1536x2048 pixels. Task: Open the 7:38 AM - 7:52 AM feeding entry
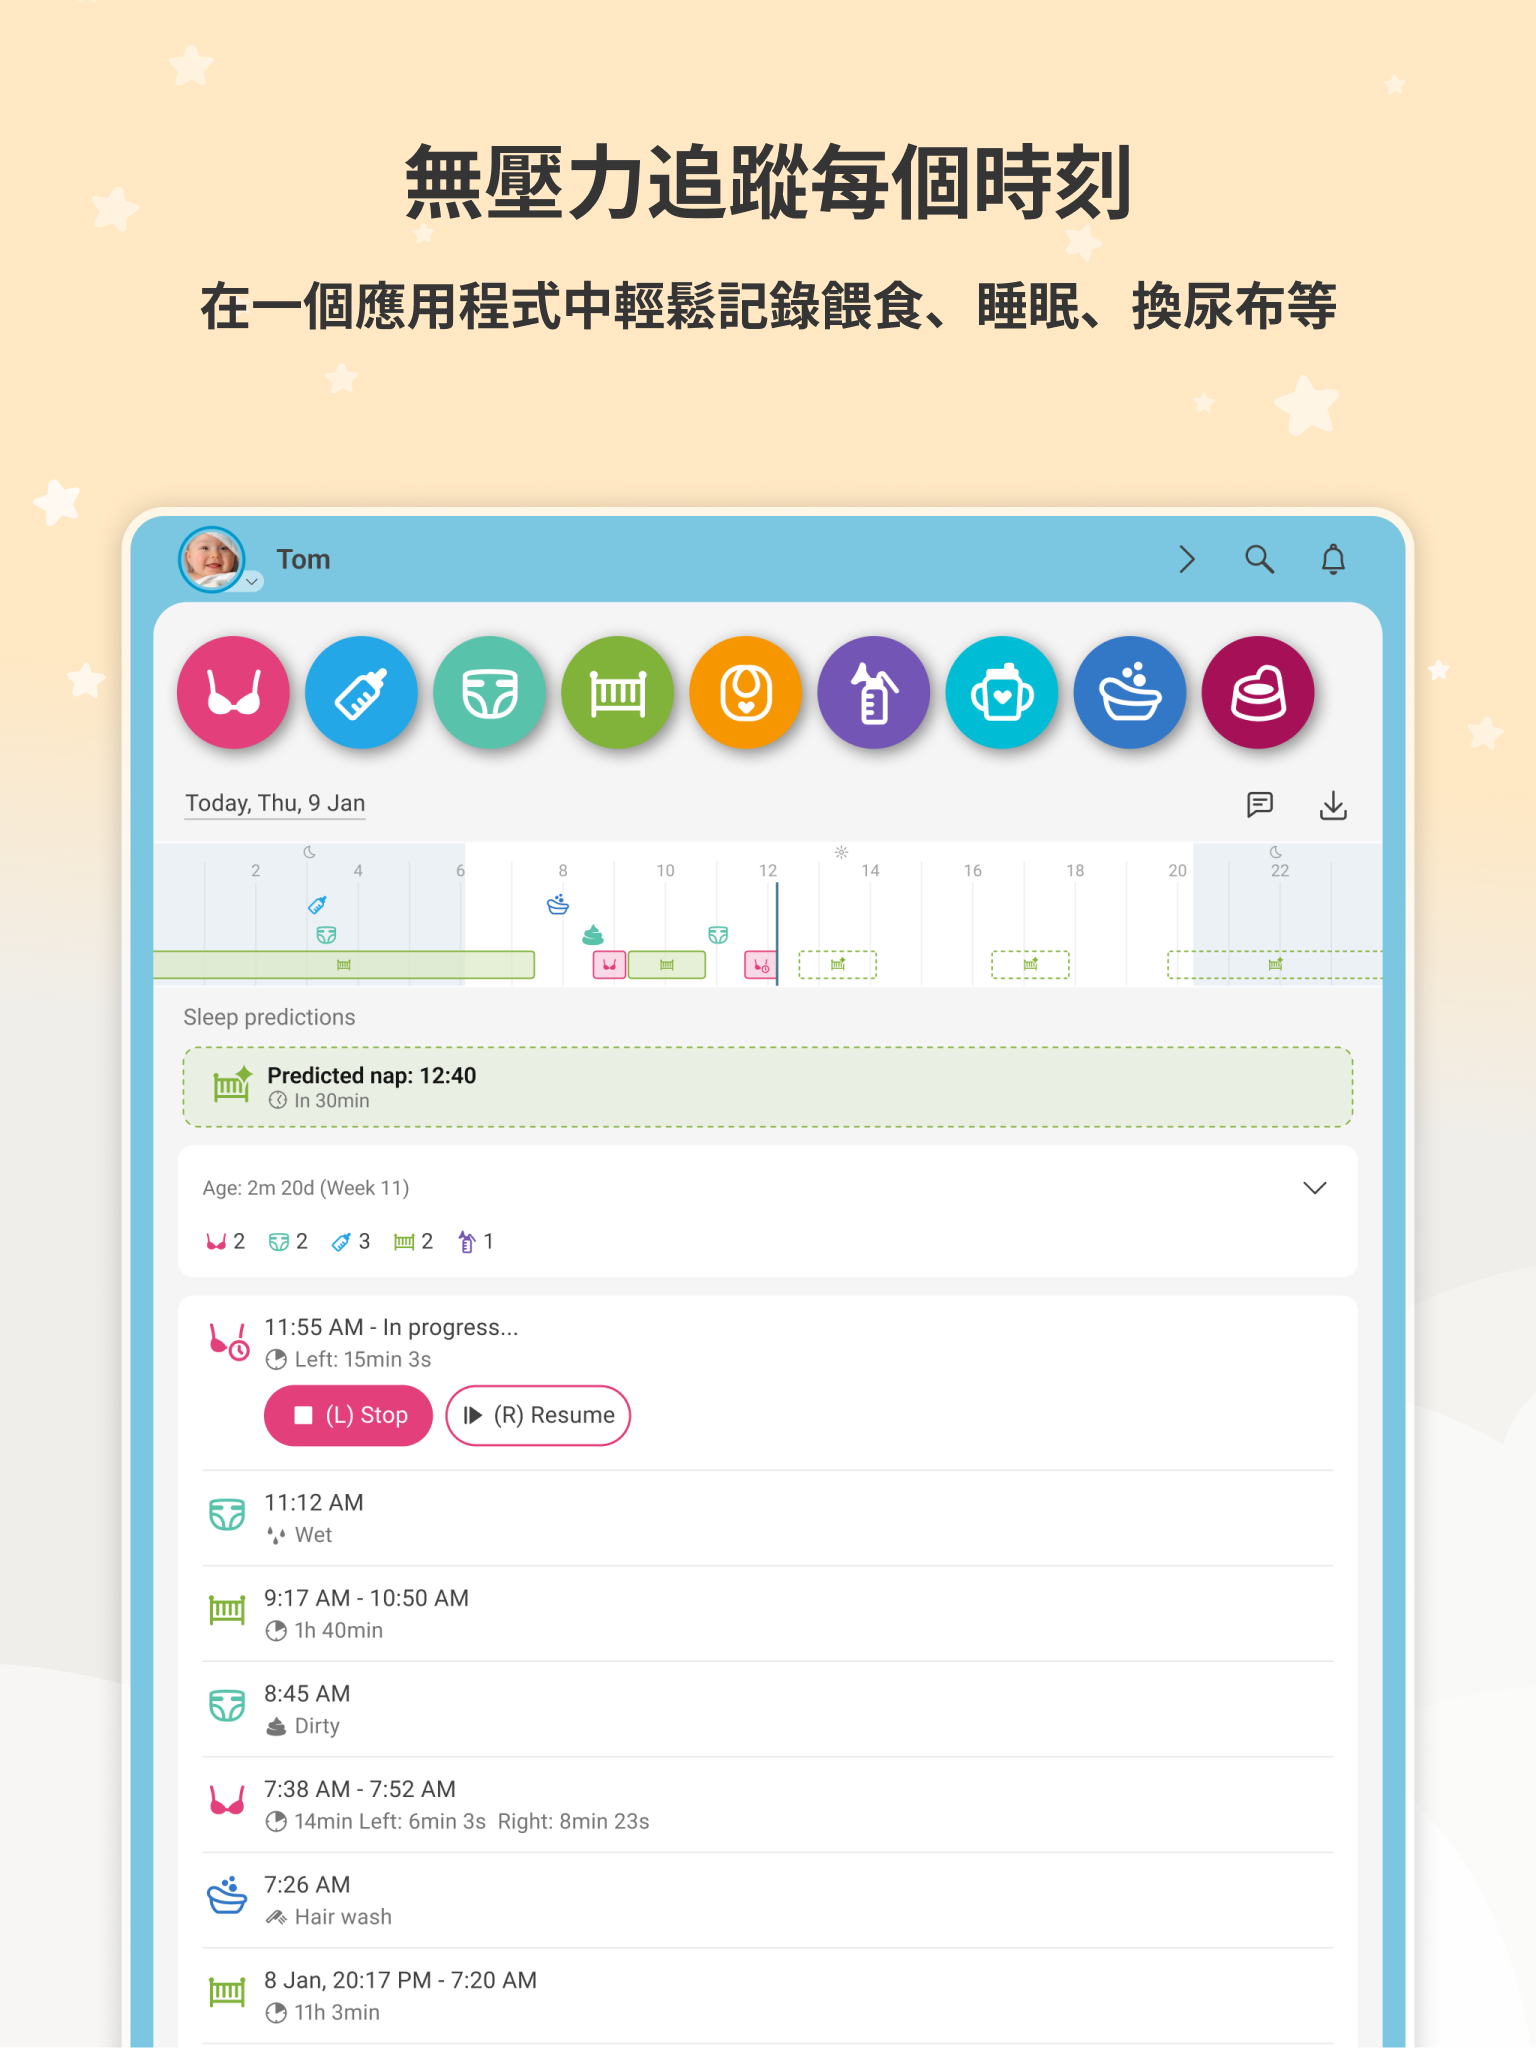(768, 1805)
